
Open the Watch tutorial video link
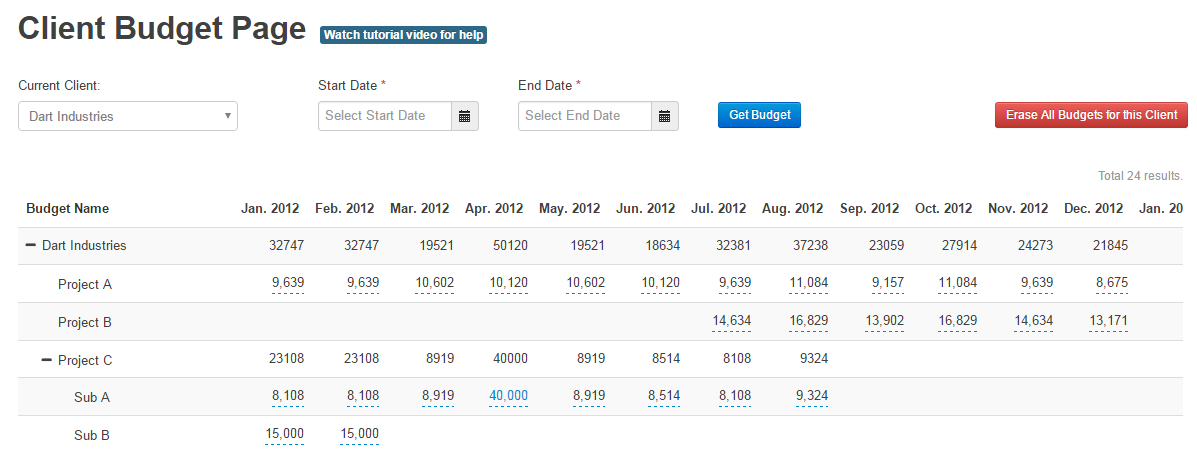pos(403,34)
